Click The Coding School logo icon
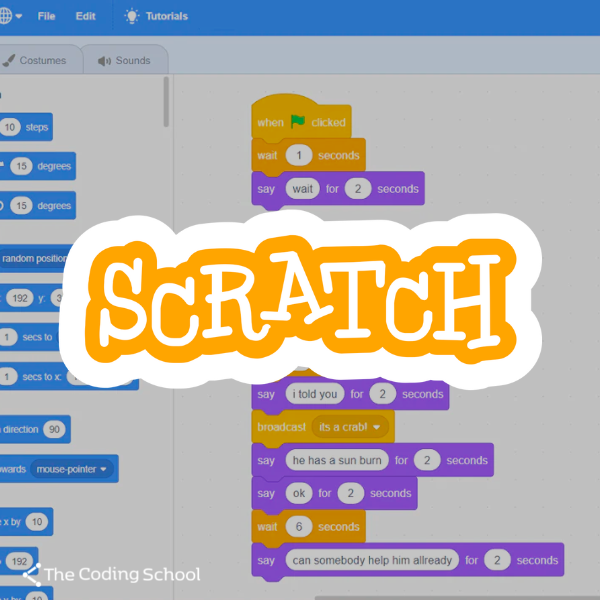 pyautogui.click(x=31, y=574)
